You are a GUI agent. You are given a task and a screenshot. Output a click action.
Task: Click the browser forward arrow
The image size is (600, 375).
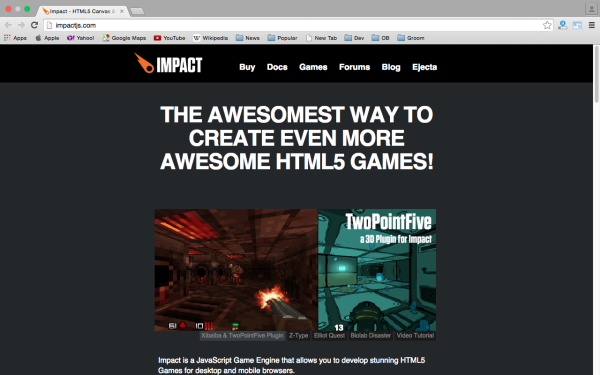(21, 25)
